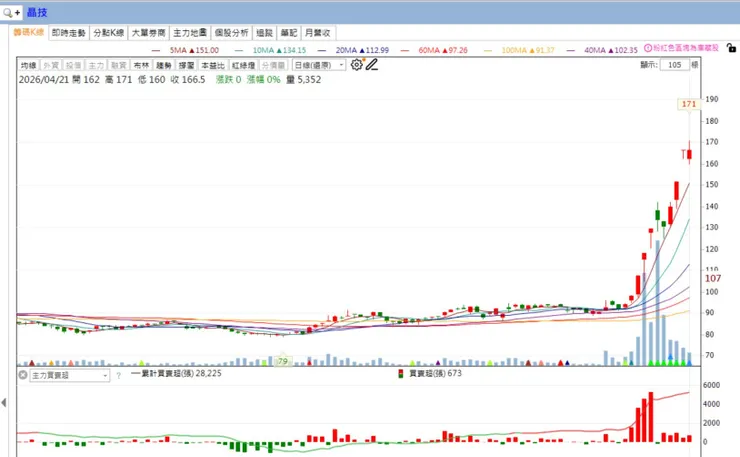Open the 筆記 tab

coord(289,33)
